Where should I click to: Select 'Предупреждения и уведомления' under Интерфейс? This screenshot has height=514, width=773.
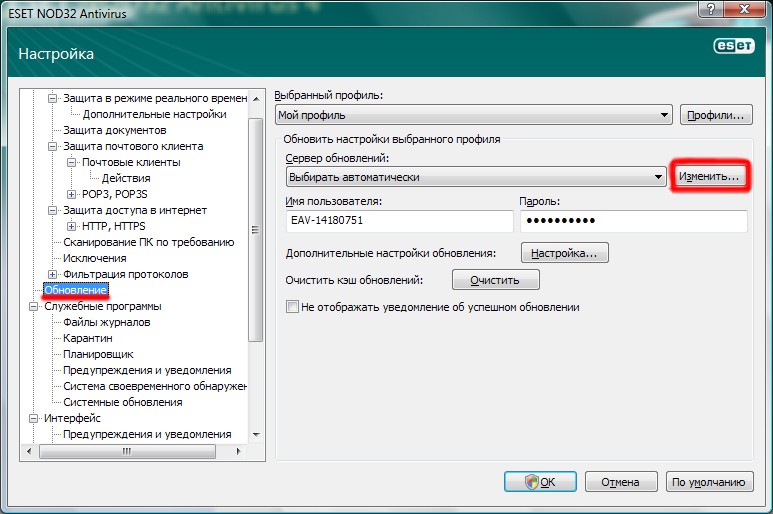[147, 434]
